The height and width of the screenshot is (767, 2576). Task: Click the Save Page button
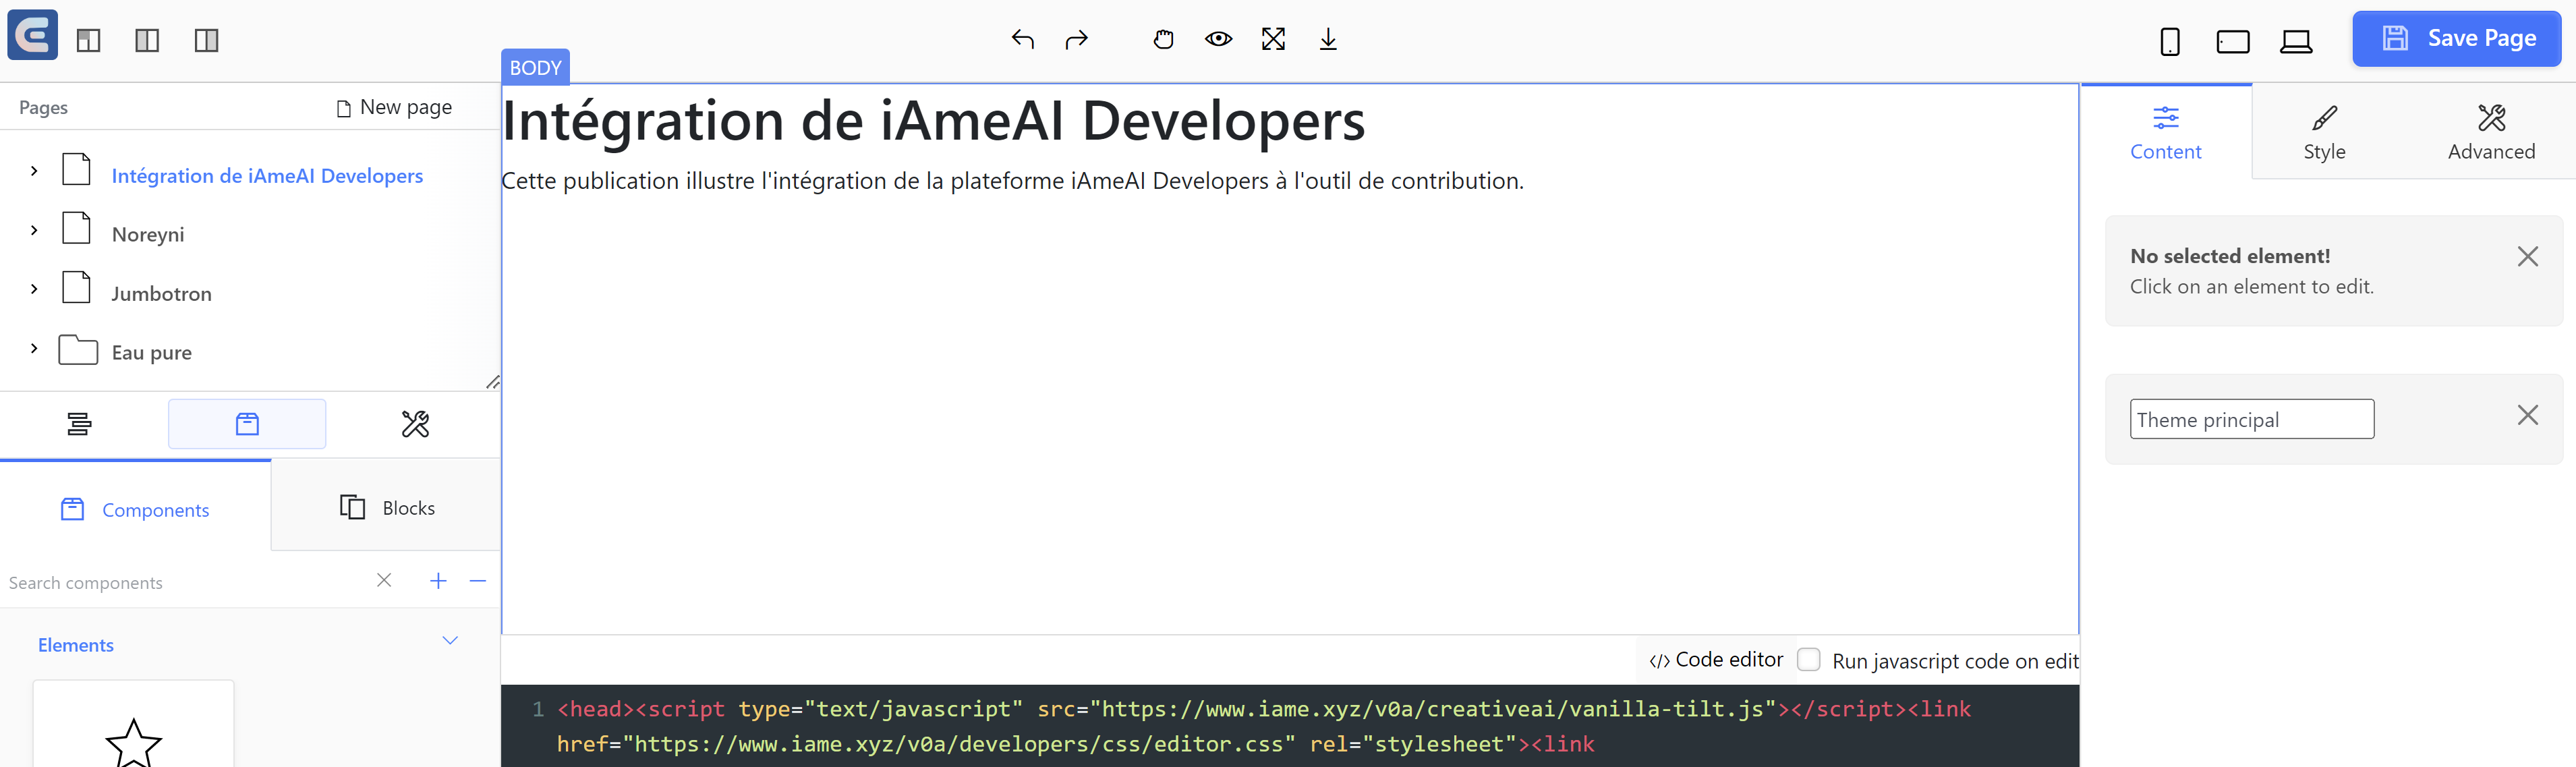[x=2456, y=39]
